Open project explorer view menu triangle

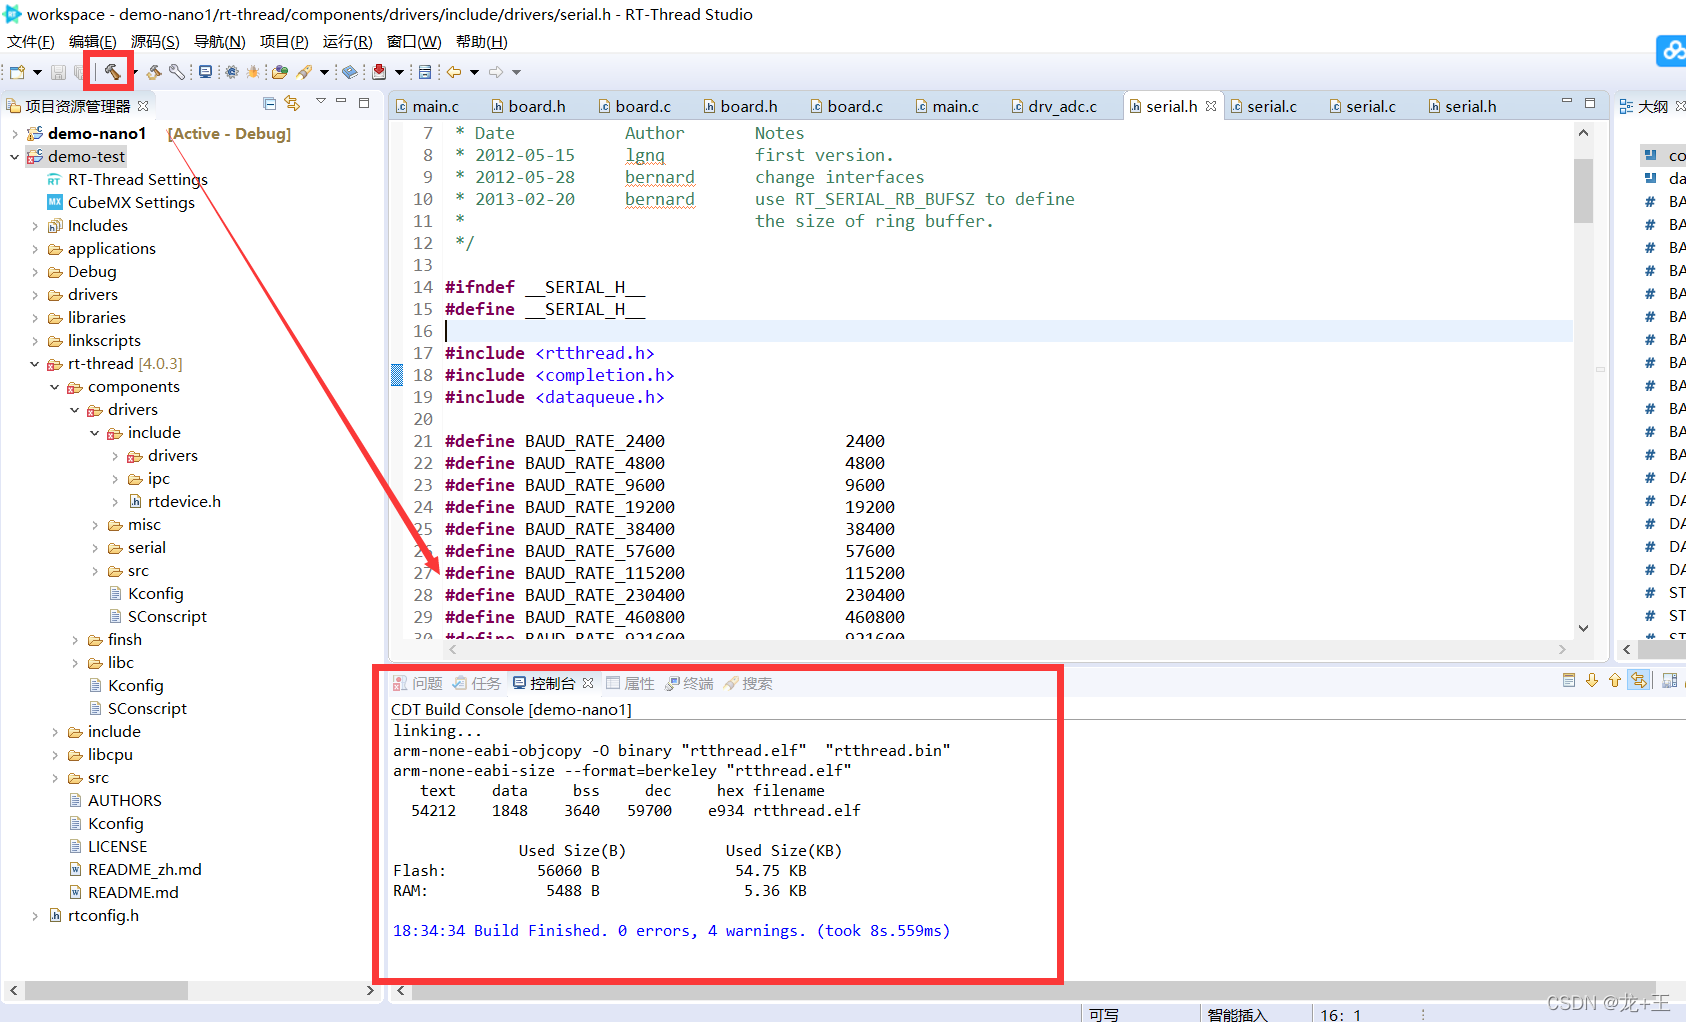pyautogui.click(x=320, y=102)
